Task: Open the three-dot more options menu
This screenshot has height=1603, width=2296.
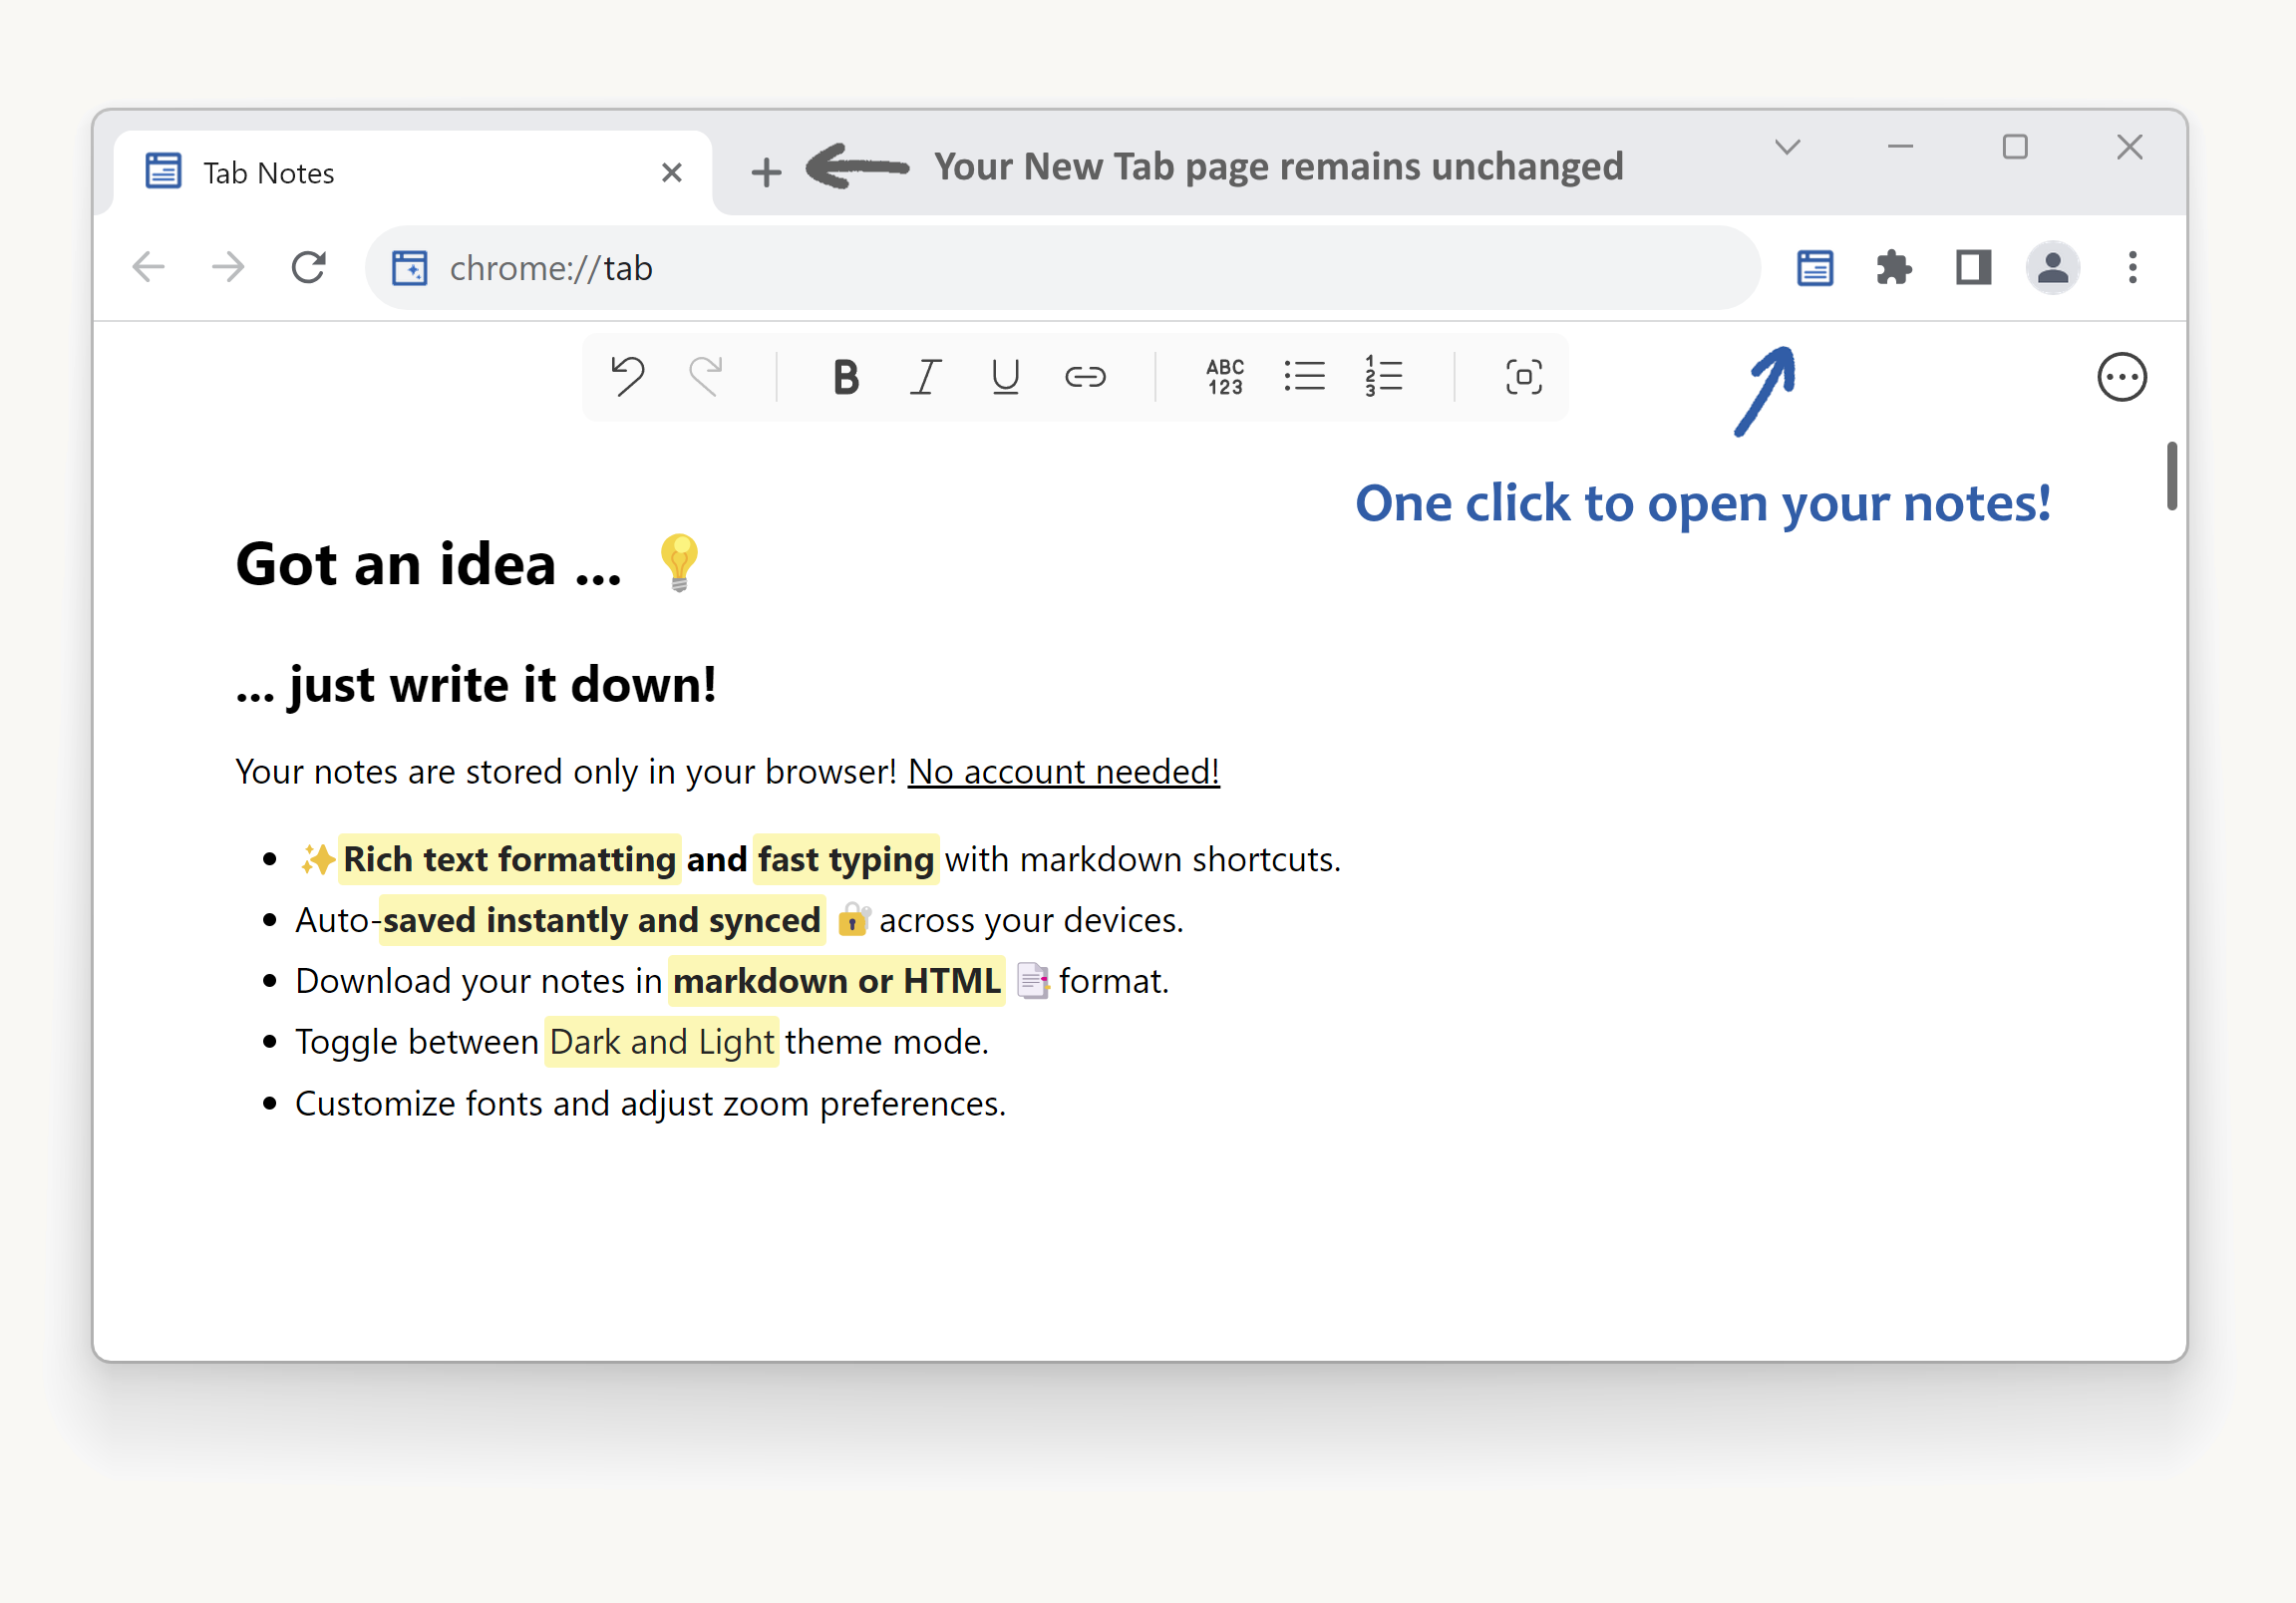Action: pos(2121,377)
